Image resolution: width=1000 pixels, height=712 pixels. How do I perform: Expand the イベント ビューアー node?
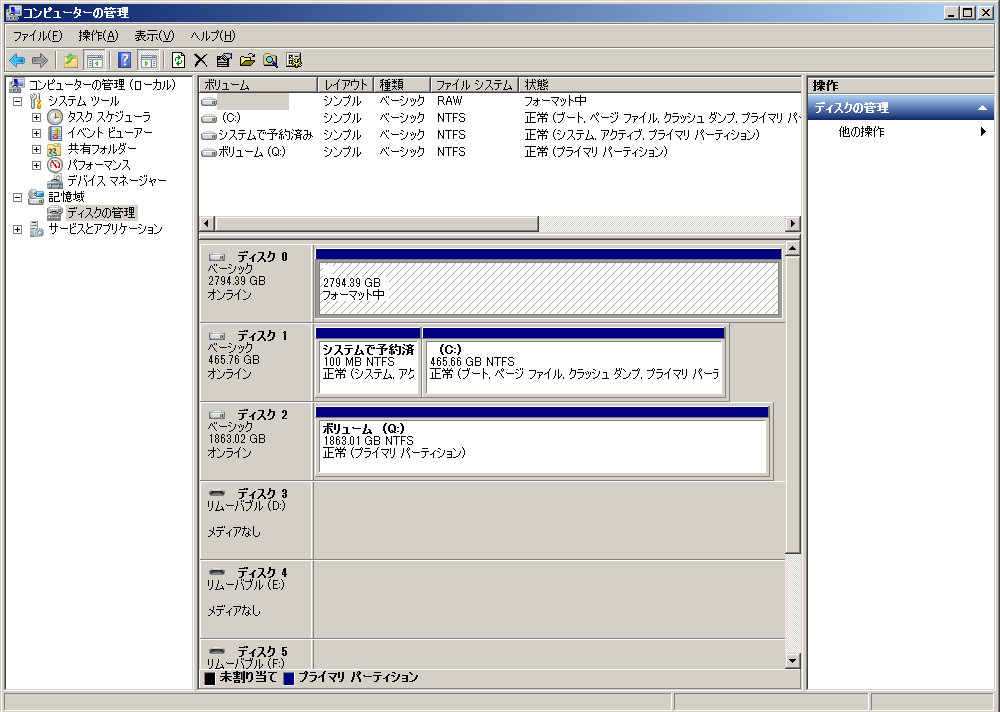pos(36,133)
